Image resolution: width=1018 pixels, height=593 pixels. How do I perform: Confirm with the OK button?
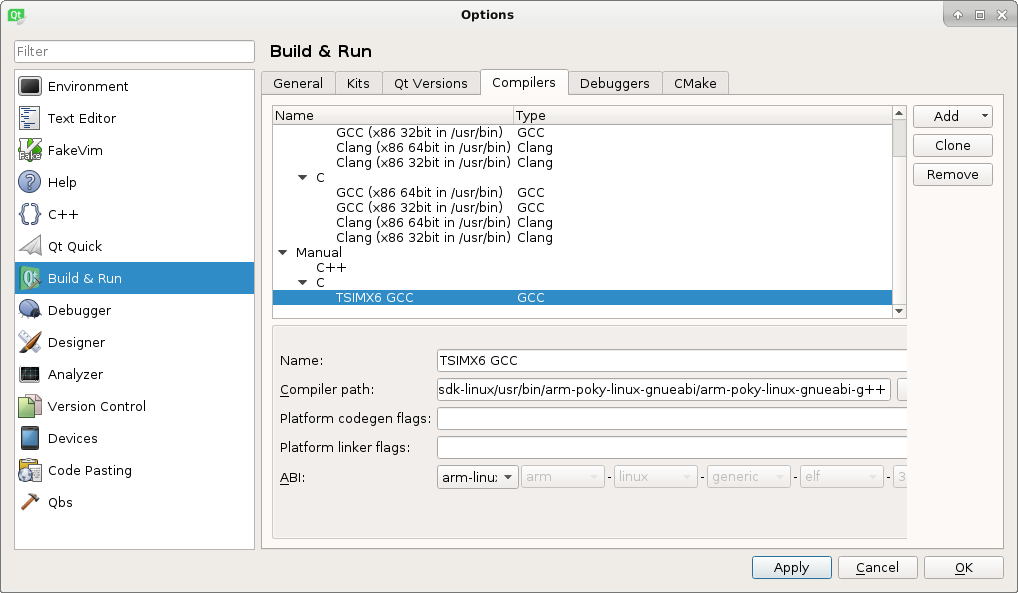point(963,568)
